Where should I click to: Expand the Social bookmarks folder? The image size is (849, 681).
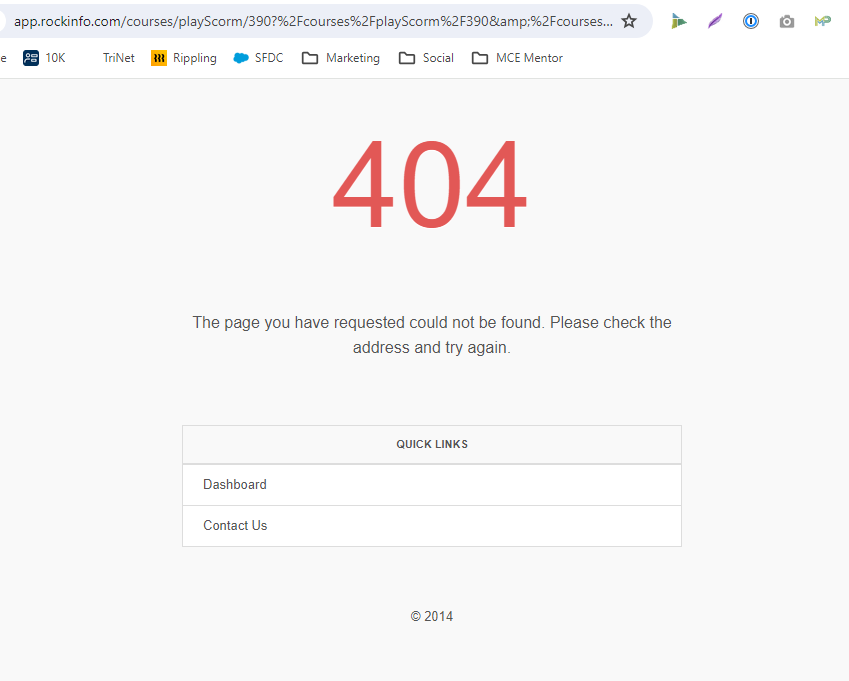tap(426, 58)
